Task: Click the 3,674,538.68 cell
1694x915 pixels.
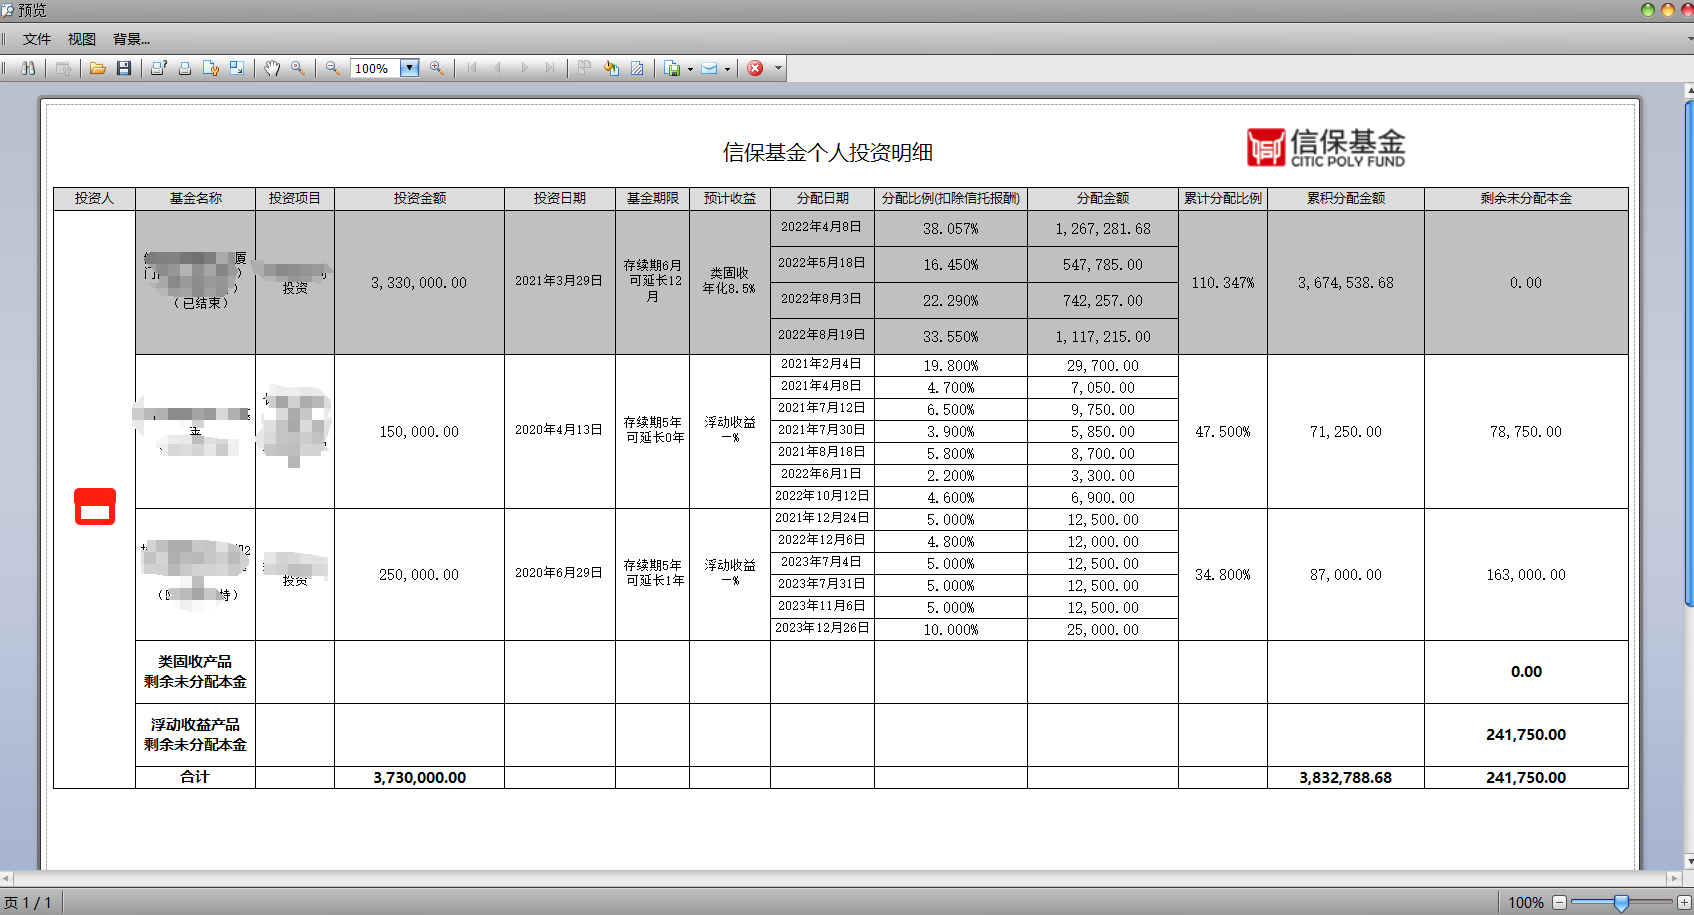Action: [1346, 283]
